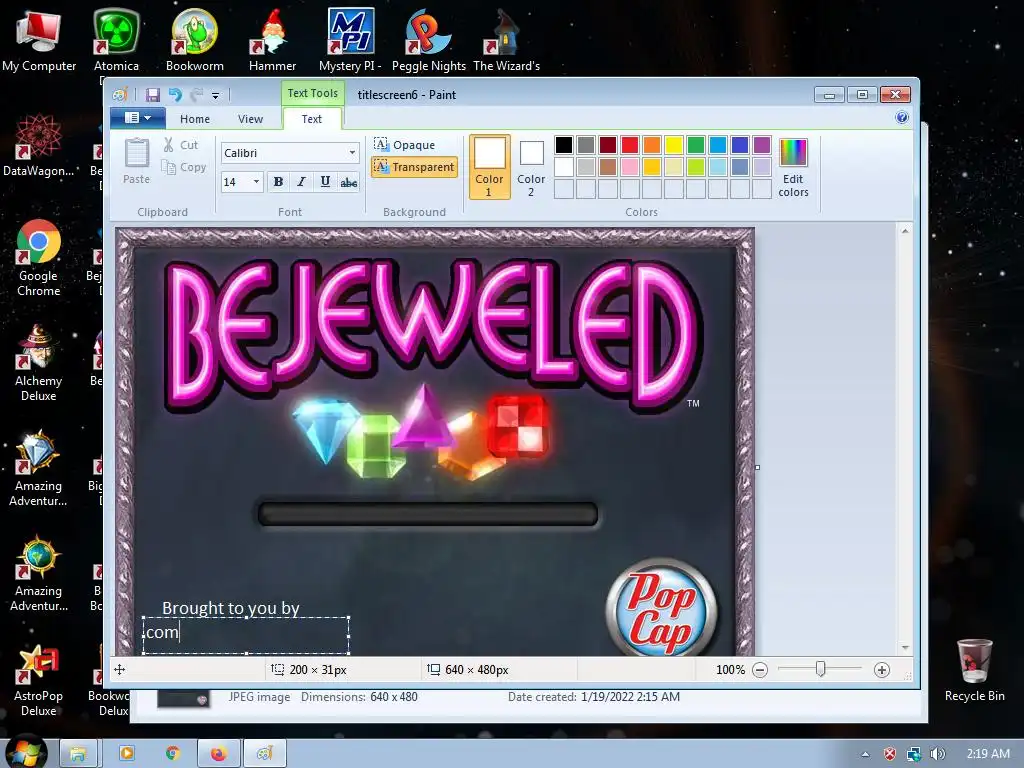Viewport: 1024px width, 768px height.
Task: Switch to the View ribbon tab
Action: [250, 119]
